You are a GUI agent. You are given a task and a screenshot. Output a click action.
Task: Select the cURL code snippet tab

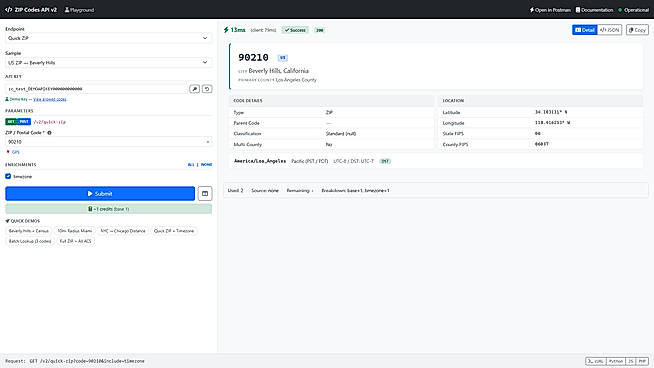(596, 361)
